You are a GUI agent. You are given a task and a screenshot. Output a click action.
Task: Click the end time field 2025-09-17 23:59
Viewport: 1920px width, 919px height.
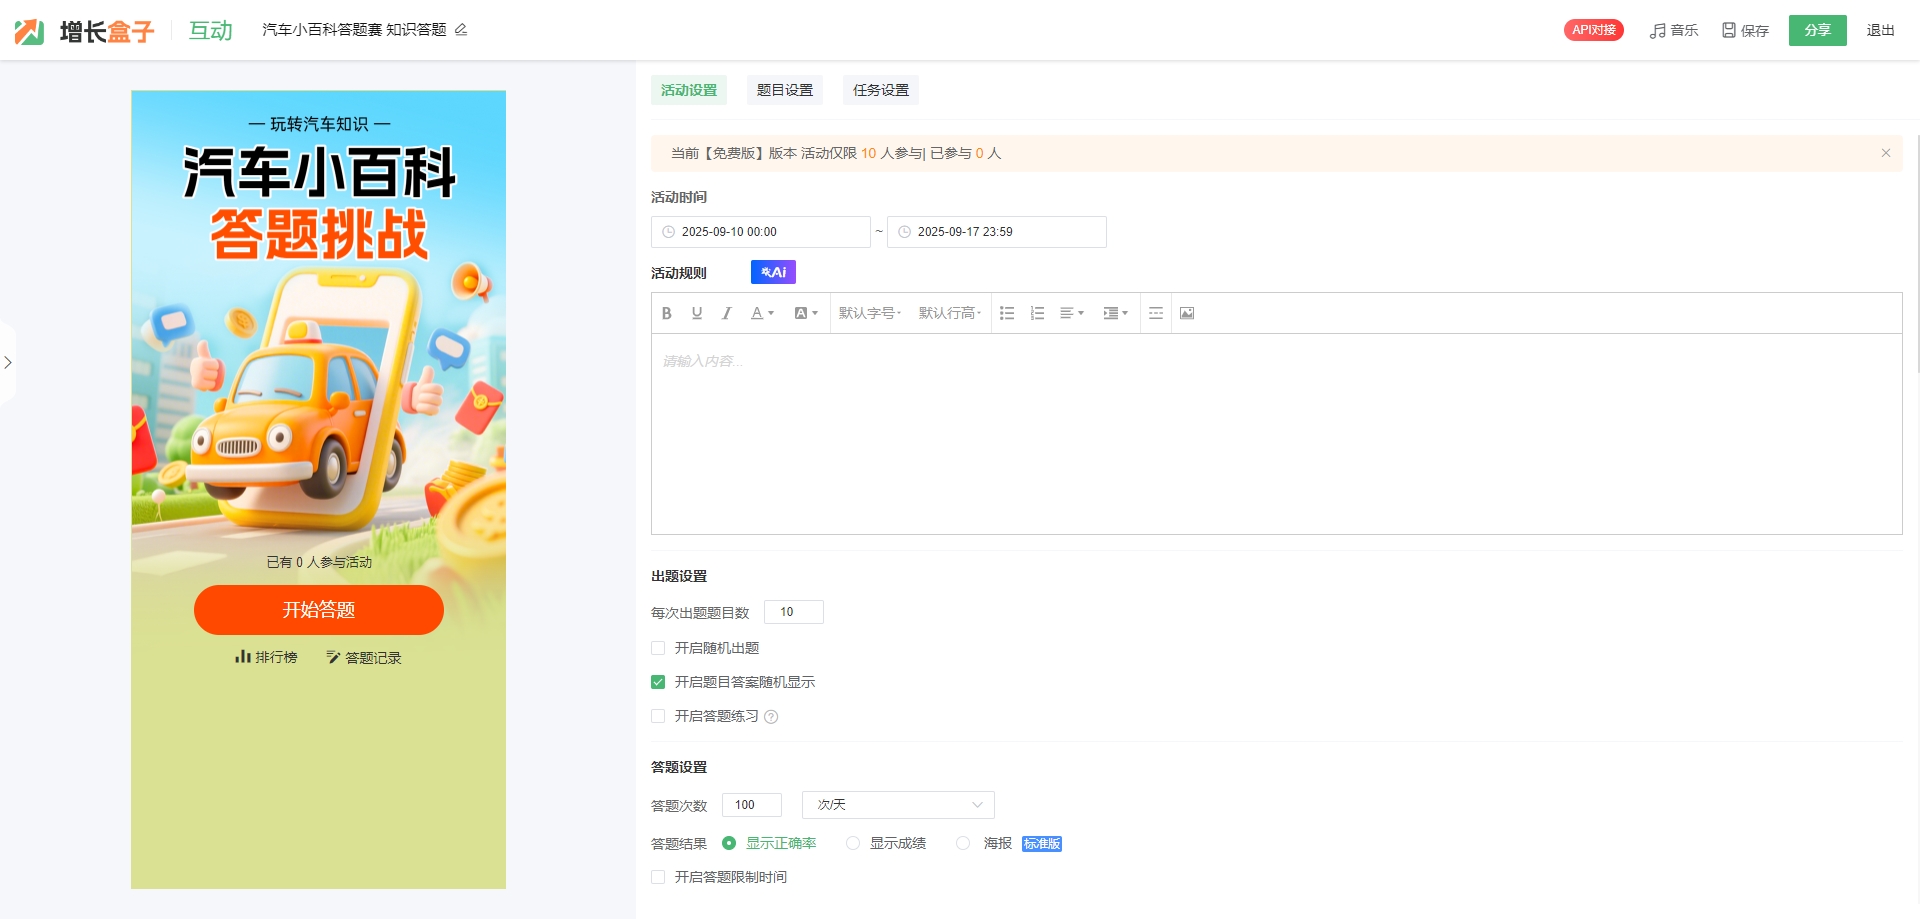click(x=997, y=232)
